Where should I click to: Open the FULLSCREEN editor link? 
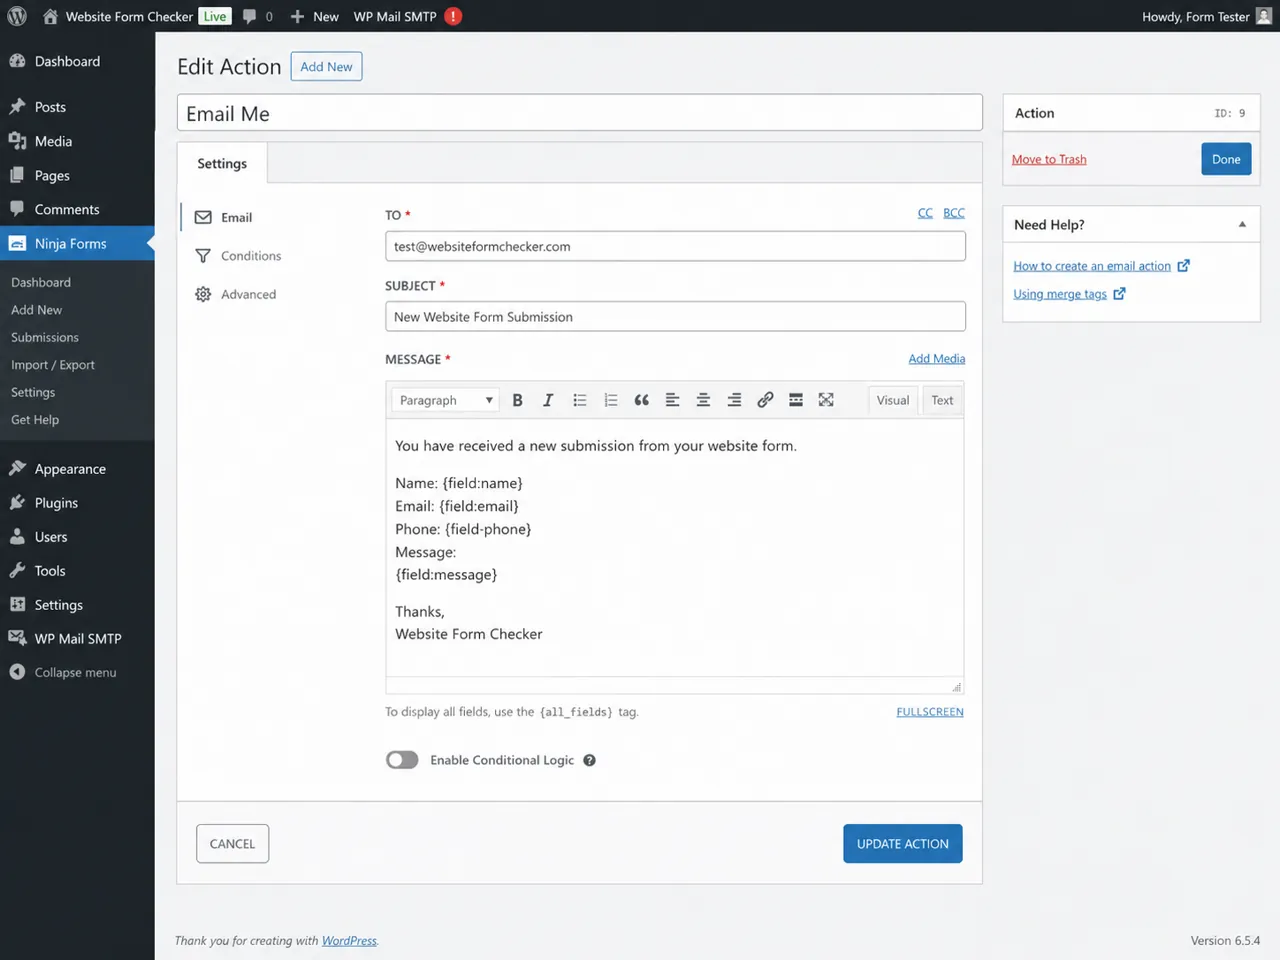tap(930, 712)
